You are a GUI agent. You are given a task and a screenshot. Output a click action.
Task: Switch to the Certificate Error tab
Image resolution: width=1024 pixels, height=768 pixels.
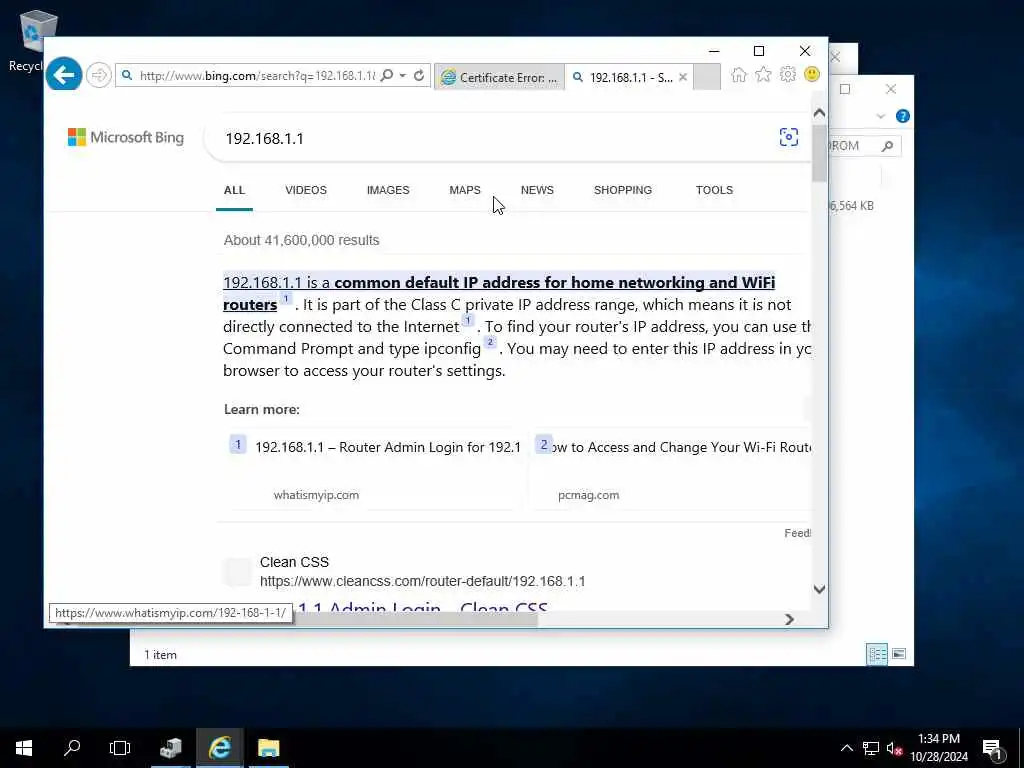point(500,77)
